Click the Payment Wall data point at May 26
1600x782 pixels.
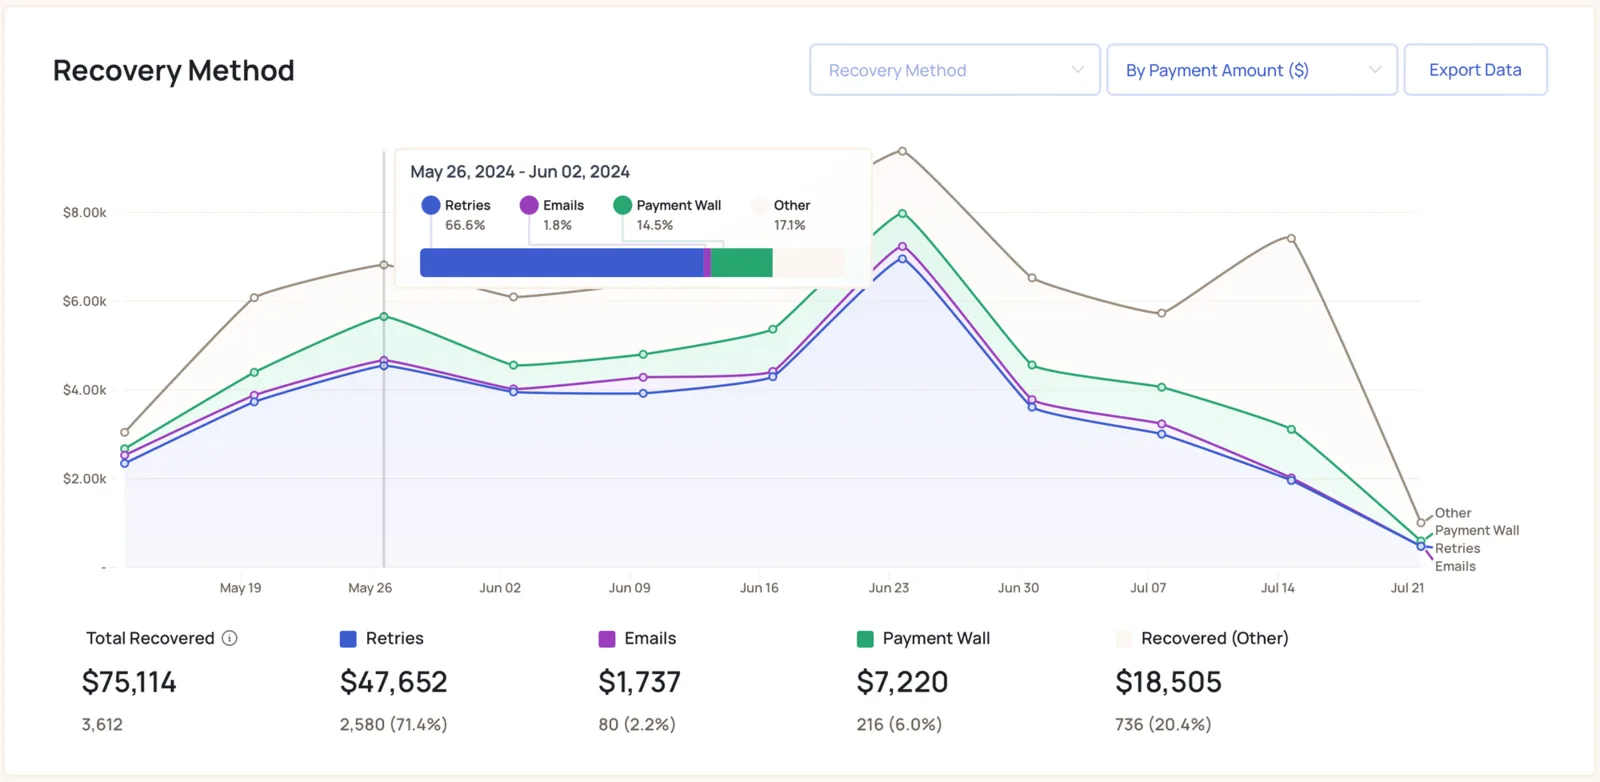(384, 316)
